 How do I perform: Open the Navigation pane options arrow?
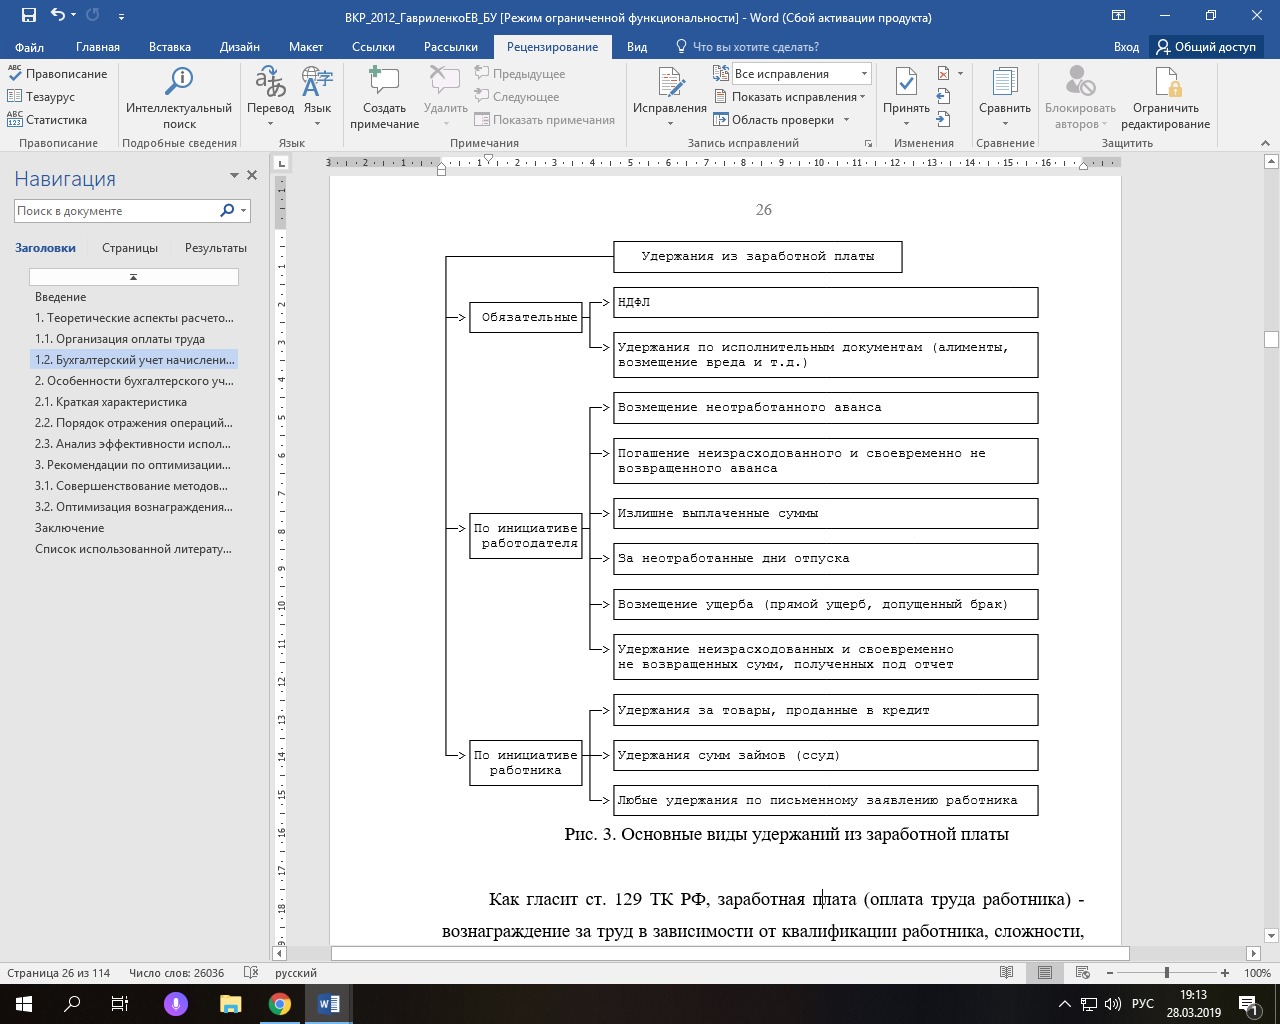(234, 175)
